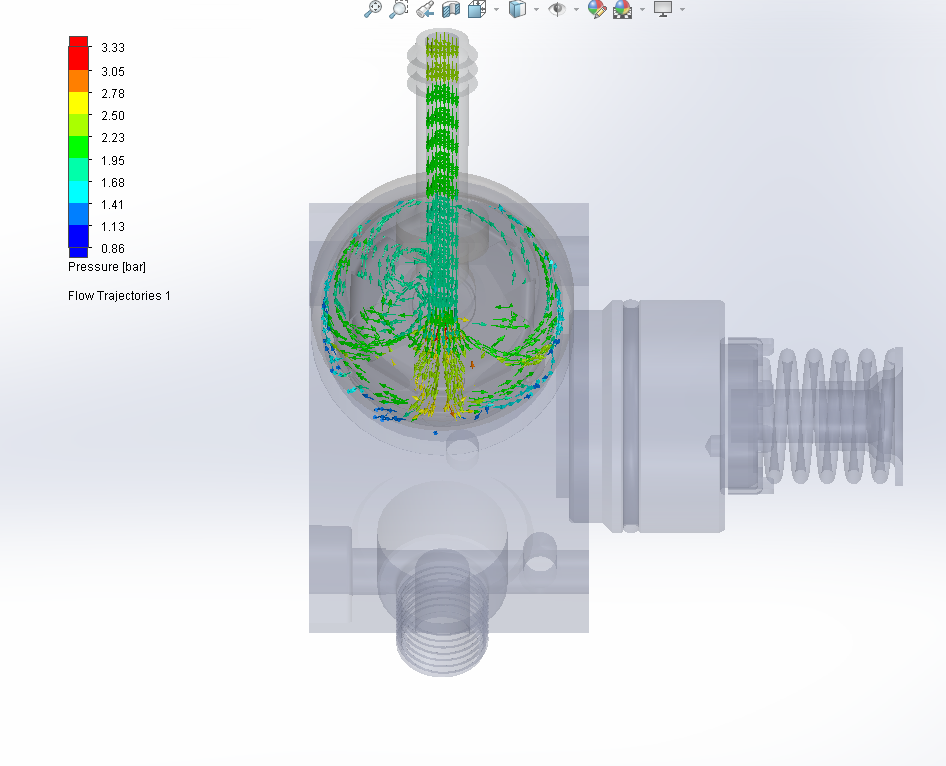Click the Pressure [bar] legend label
The height and width of the screenshot is (766, 946).
(106, 267)
